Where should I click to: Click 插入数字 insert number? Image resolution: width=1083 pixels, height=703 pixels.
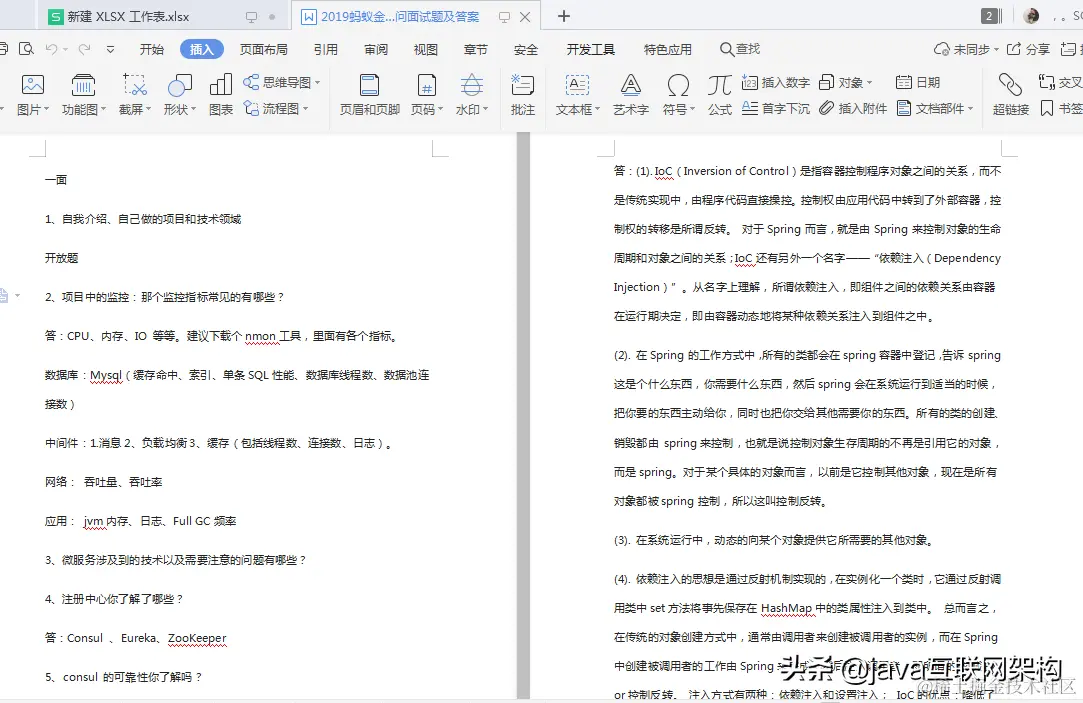click(776, 82)
